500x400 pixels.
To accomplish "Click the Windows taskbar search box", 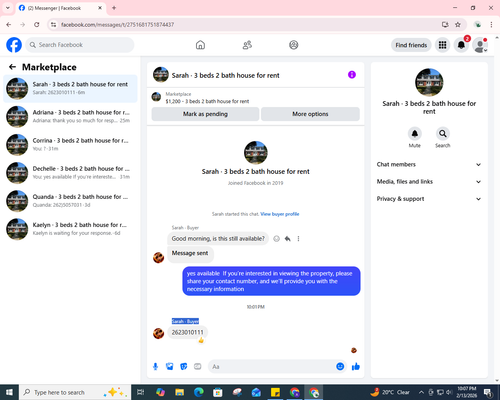I will (x=75, y=392).
